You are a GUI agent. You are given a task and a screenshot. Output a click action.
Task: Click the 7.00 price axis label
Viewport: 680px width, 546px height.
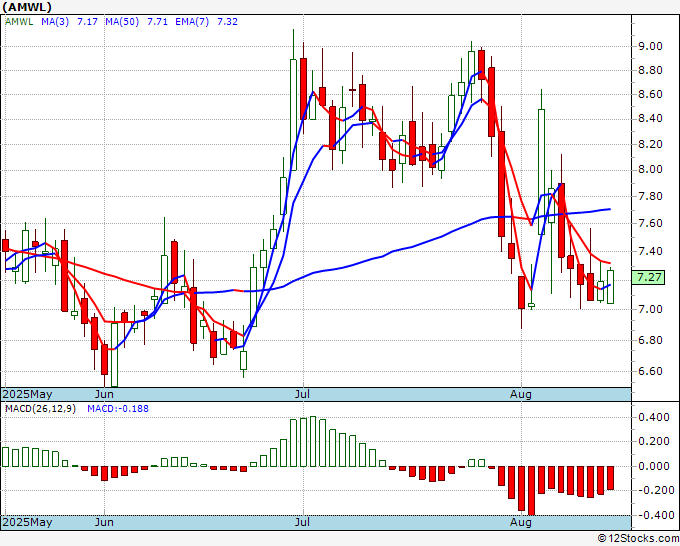click(650, 309)
